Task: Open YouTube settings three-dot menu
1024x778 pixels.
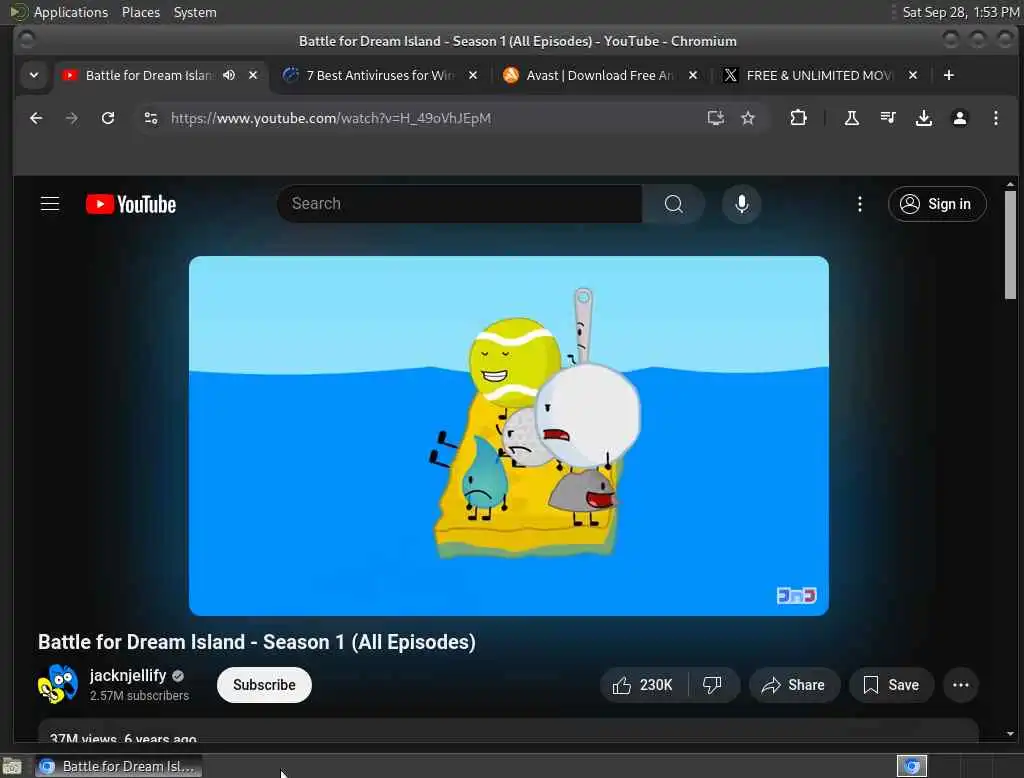Action: pyautogui.click(x=859, y=204)
